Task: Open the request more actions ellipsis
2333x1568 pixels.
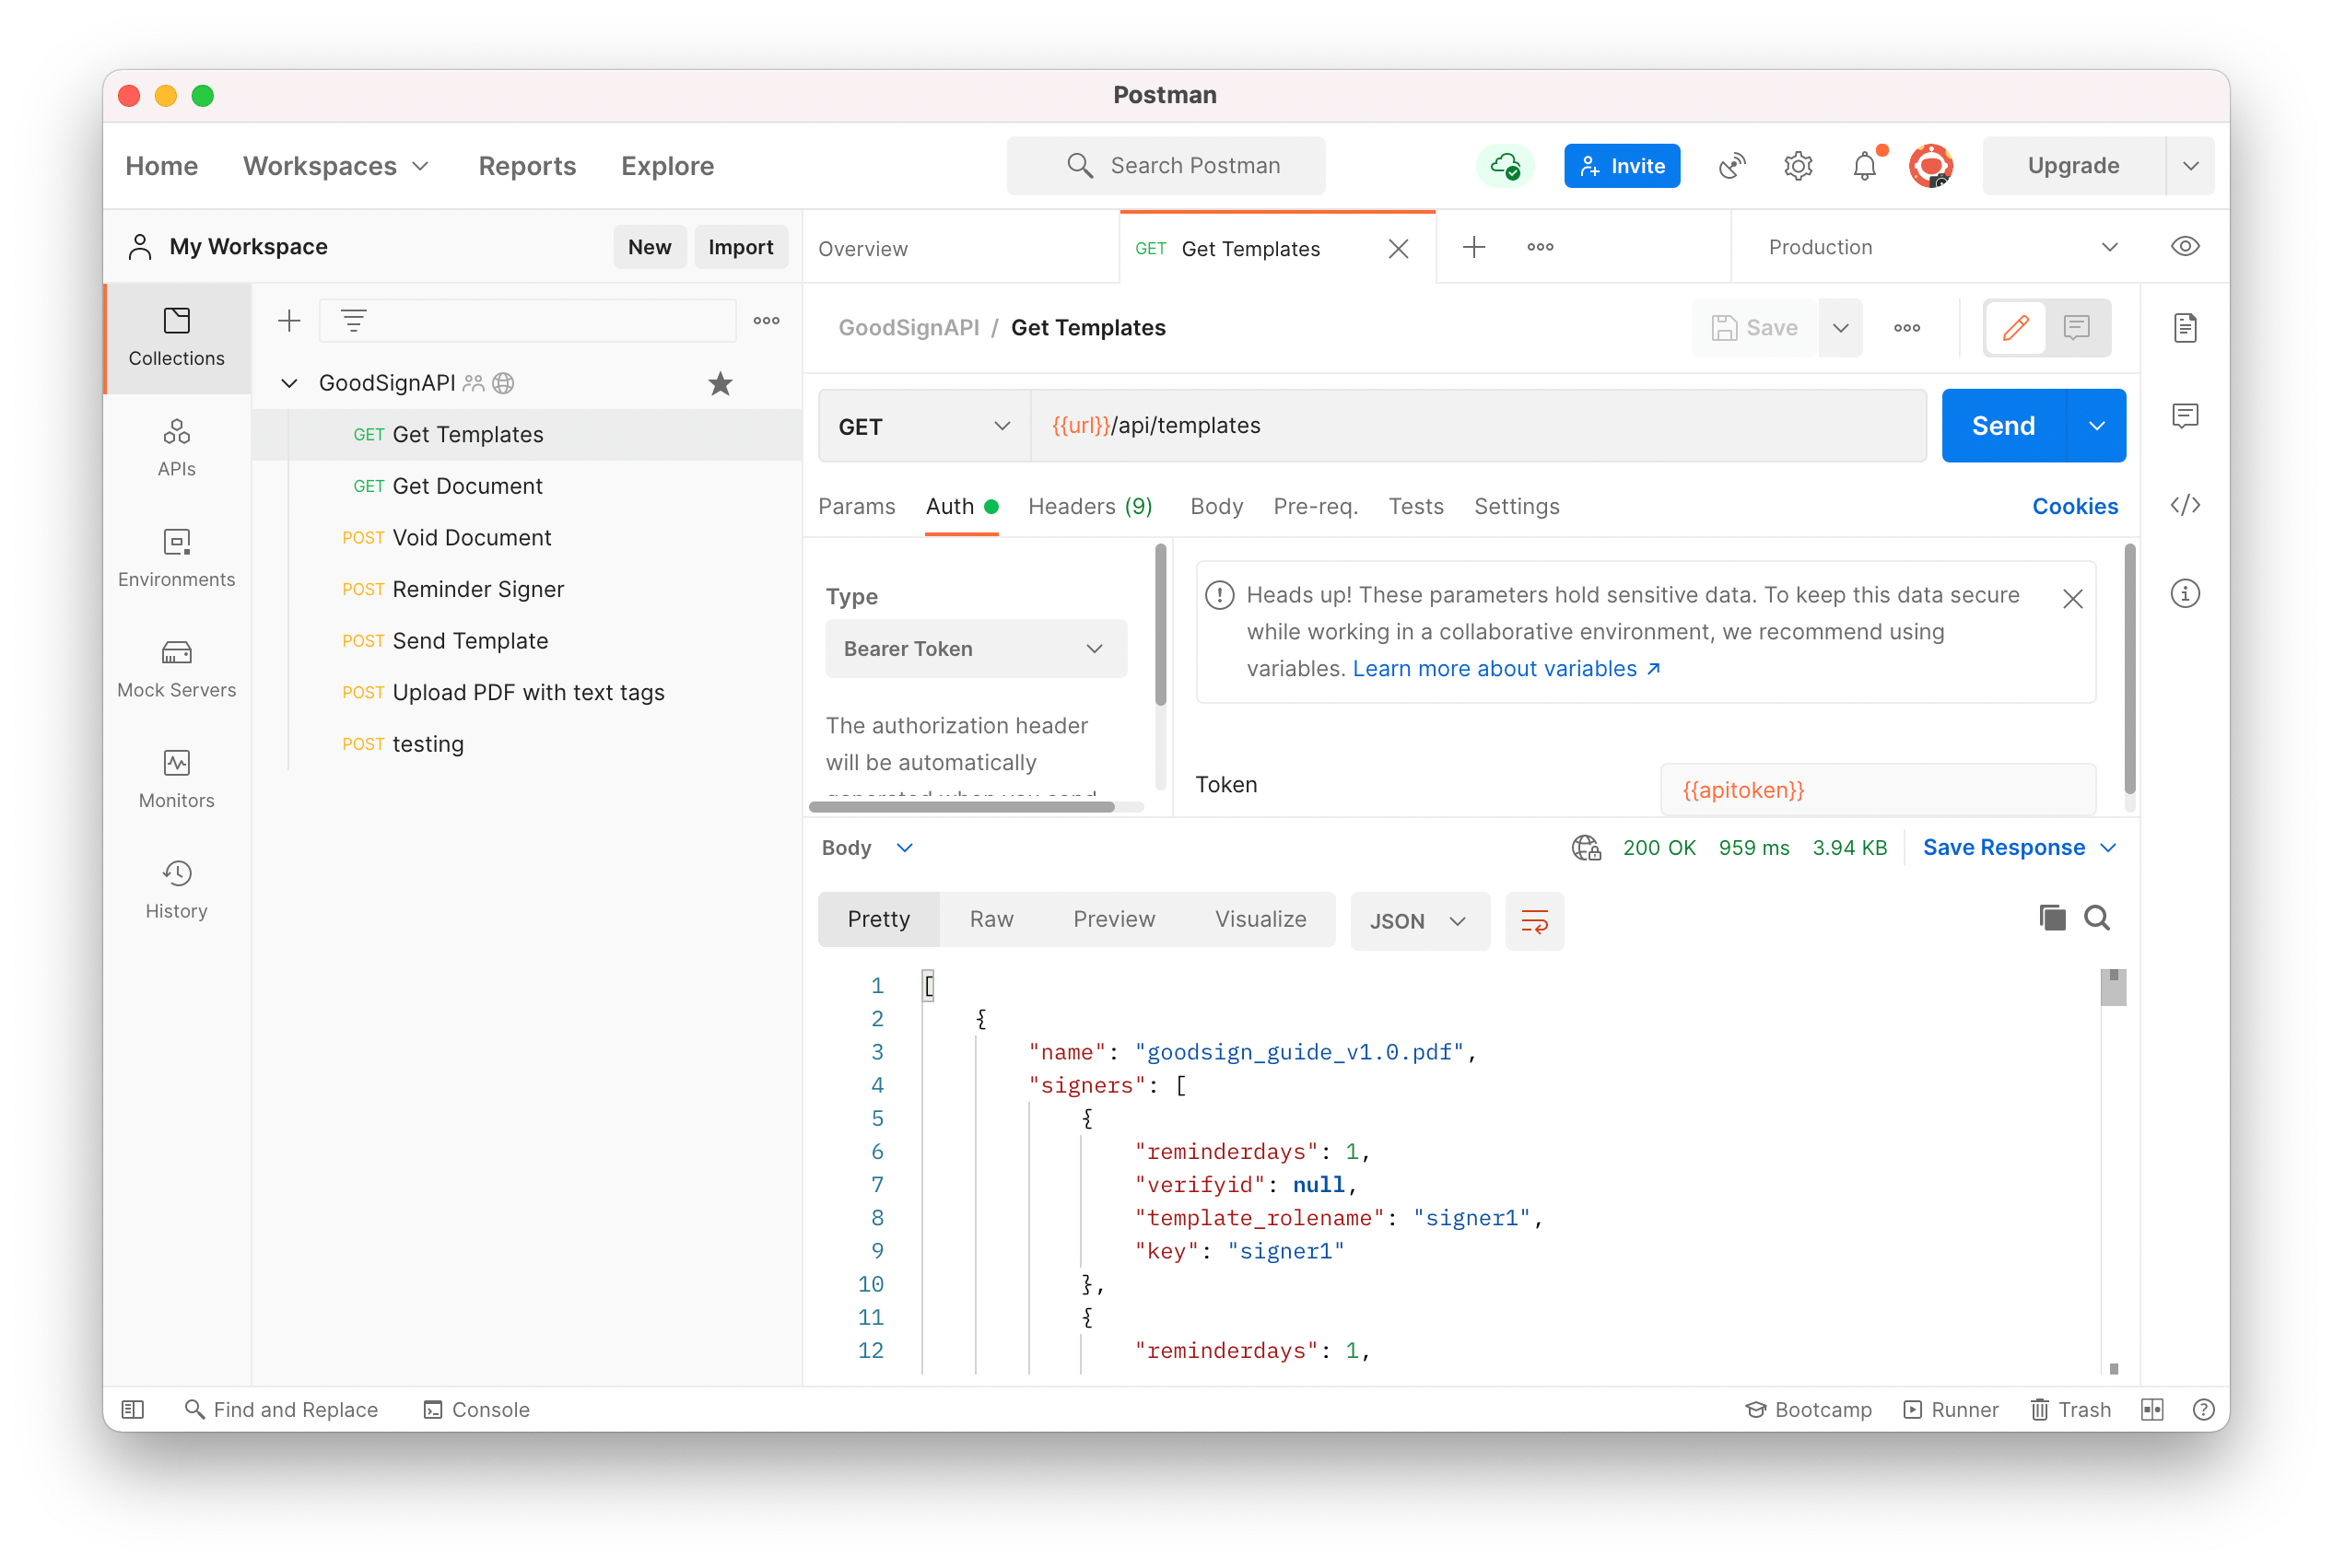Action: coord(1906,327)
